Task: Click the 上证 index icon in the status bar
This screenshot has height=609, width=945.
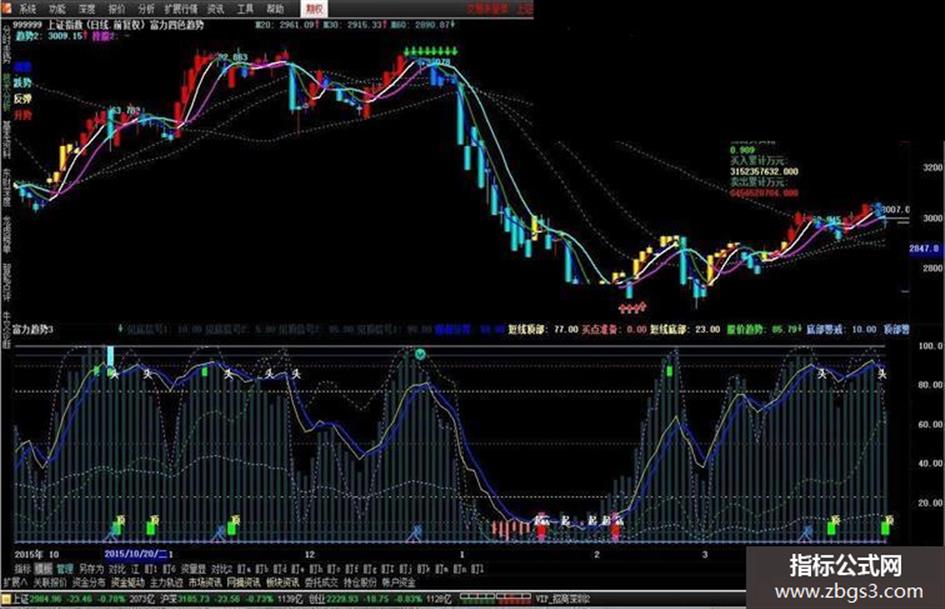Action: coord(7,599)
